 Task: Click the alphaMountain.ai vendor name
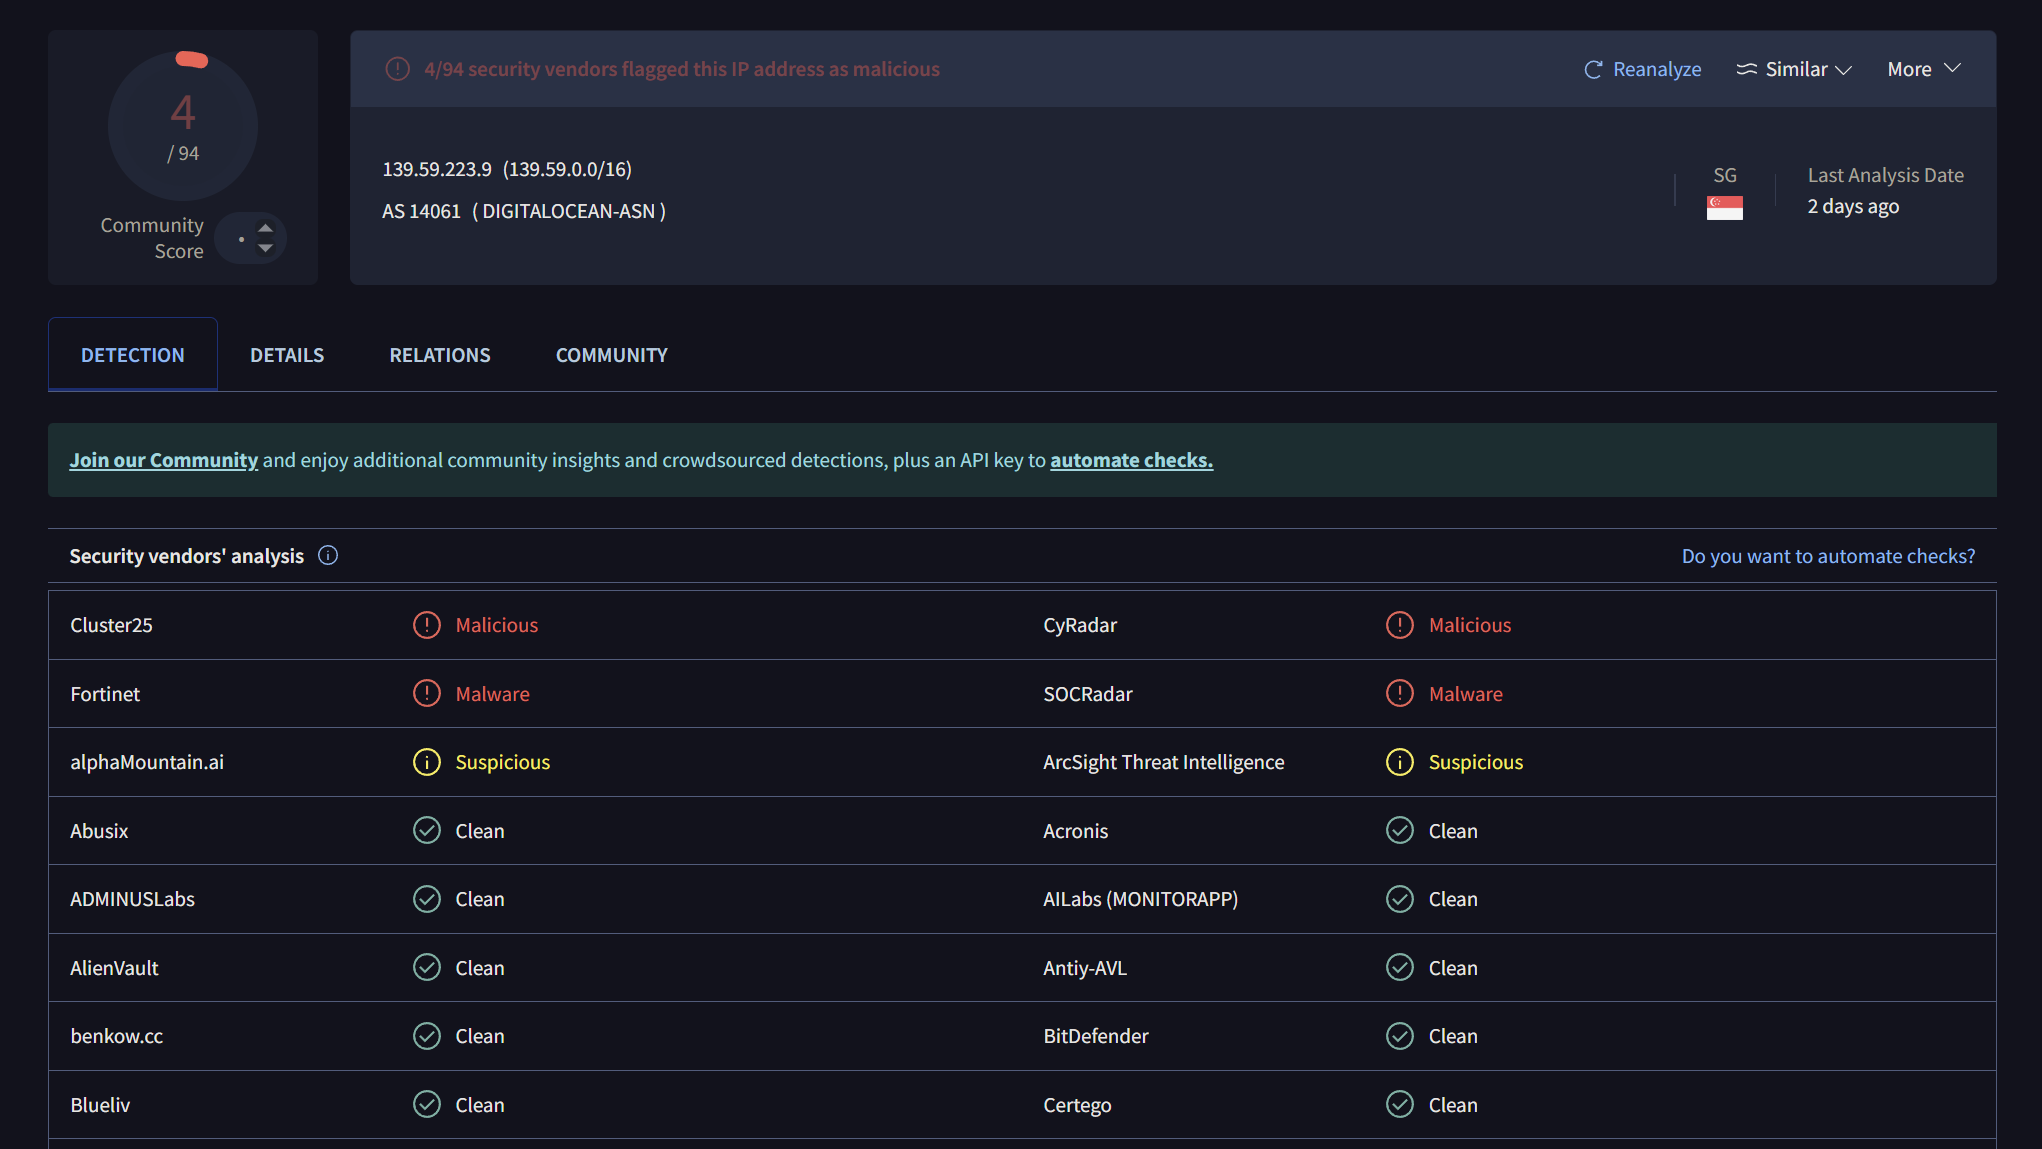click(147, 762)
